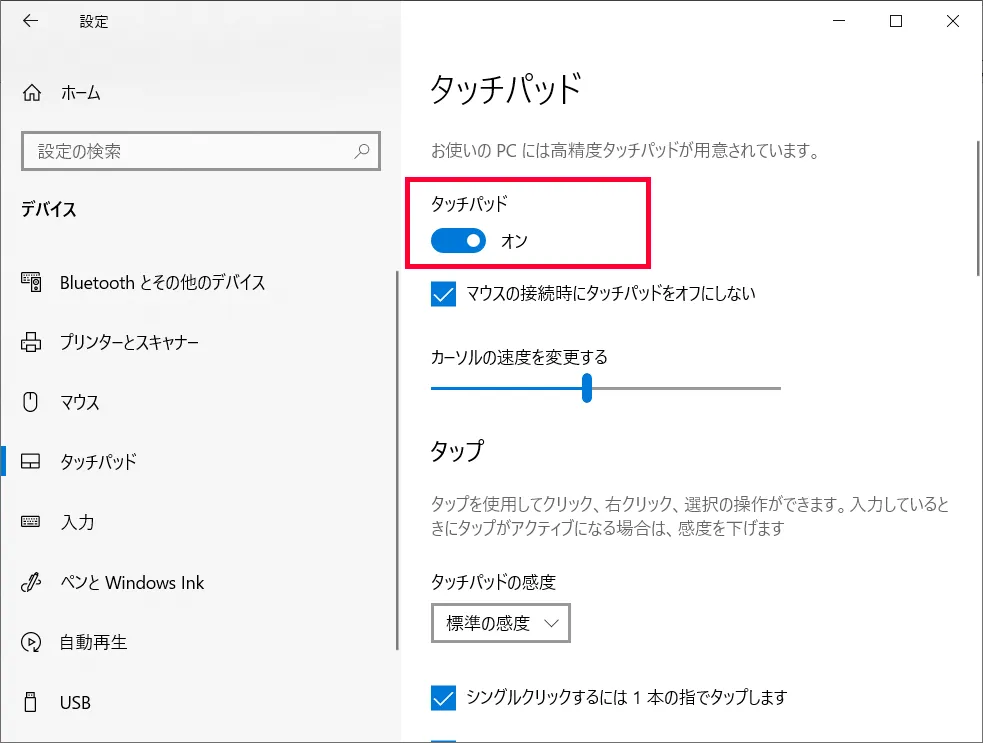Open 入力 settings page
983x743 pixels.
pos(77,522)
